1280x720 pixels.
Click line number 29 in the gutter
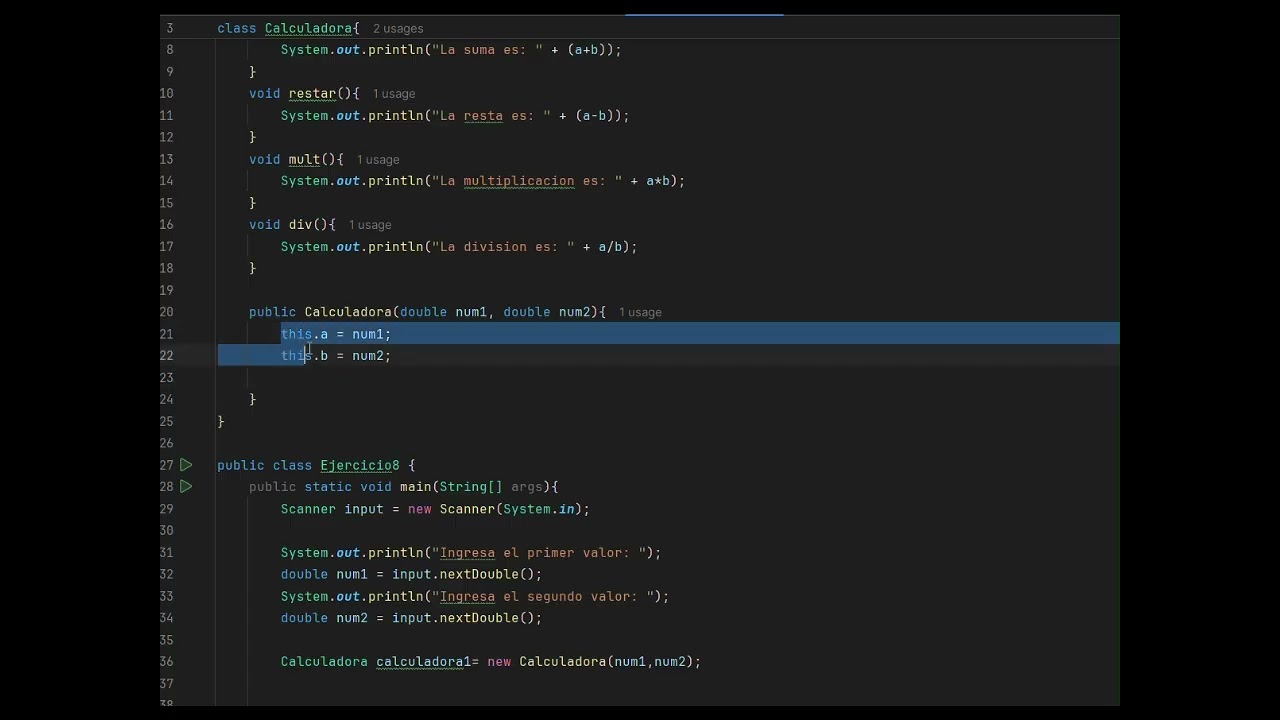(166, 509)
